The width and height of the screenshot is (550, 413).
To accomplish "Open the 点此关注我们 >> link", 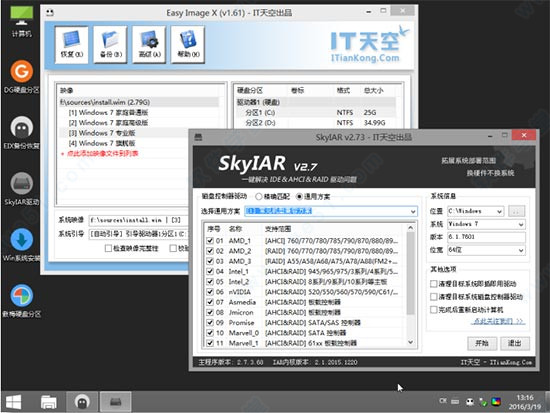I will point(498,321).
